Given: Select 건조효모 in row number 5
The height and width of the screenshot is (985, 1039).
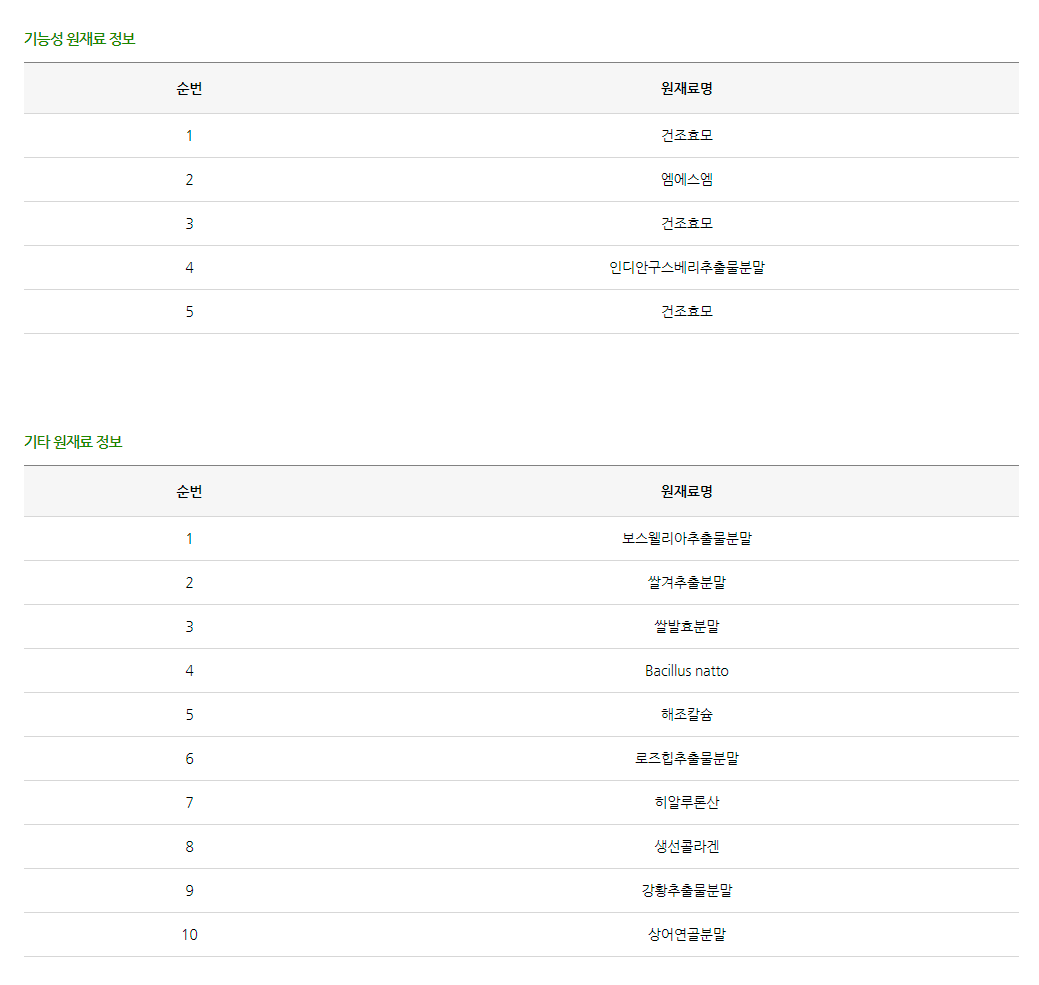Looking at the screenshot, I should [686, 312].
